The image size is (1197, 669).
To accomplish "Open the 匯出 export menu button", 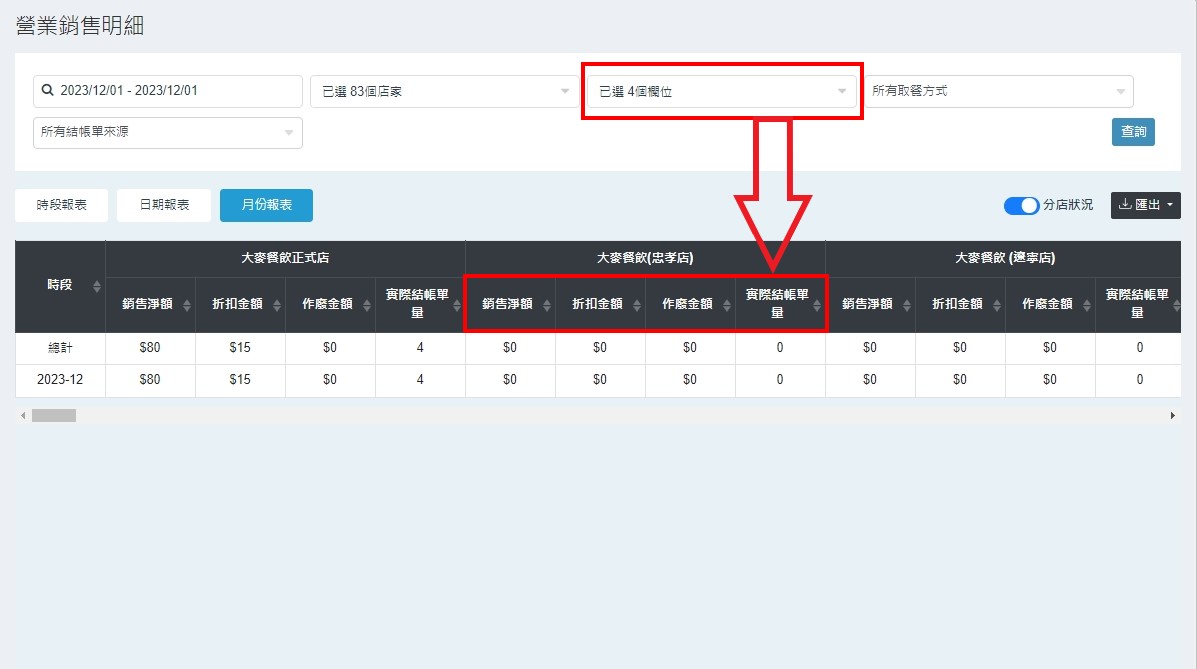I will point(1145,205).
